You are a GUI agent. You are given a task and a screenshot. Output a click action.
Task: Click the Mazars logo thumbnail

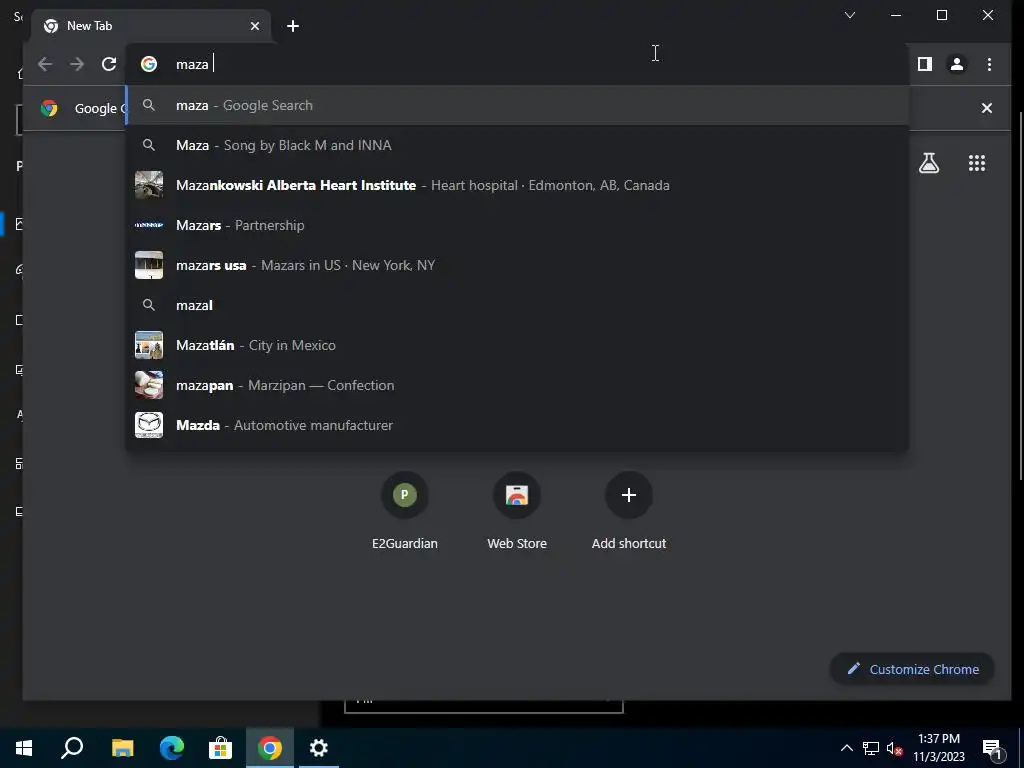[149, 225]
